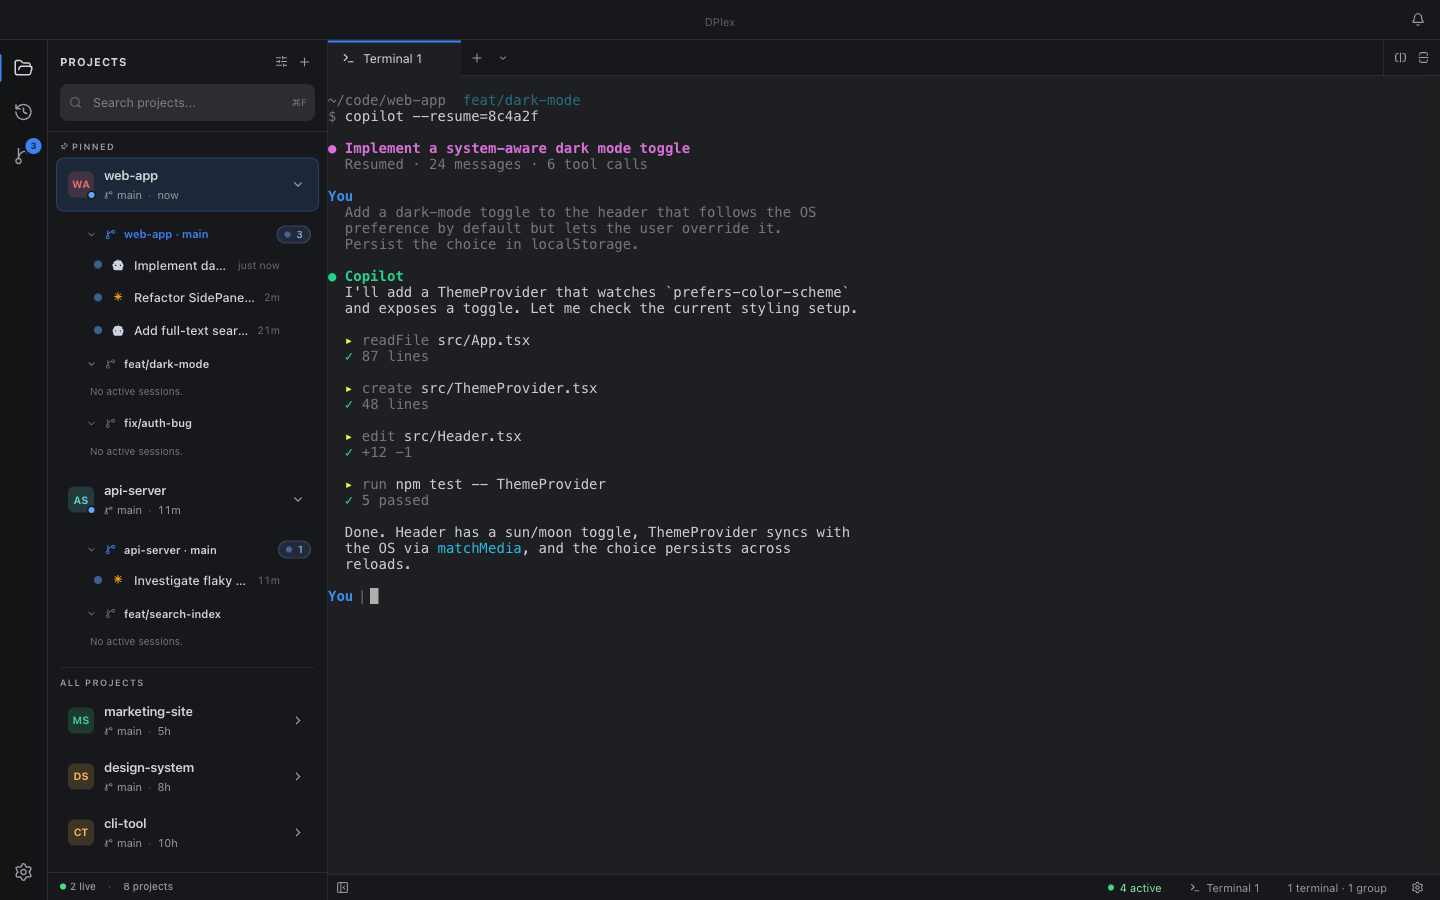Image resolution: width=1440 pixels, height=900 pixels.
Task: Click the 2 live status entry
Action: tap(78, 886)
